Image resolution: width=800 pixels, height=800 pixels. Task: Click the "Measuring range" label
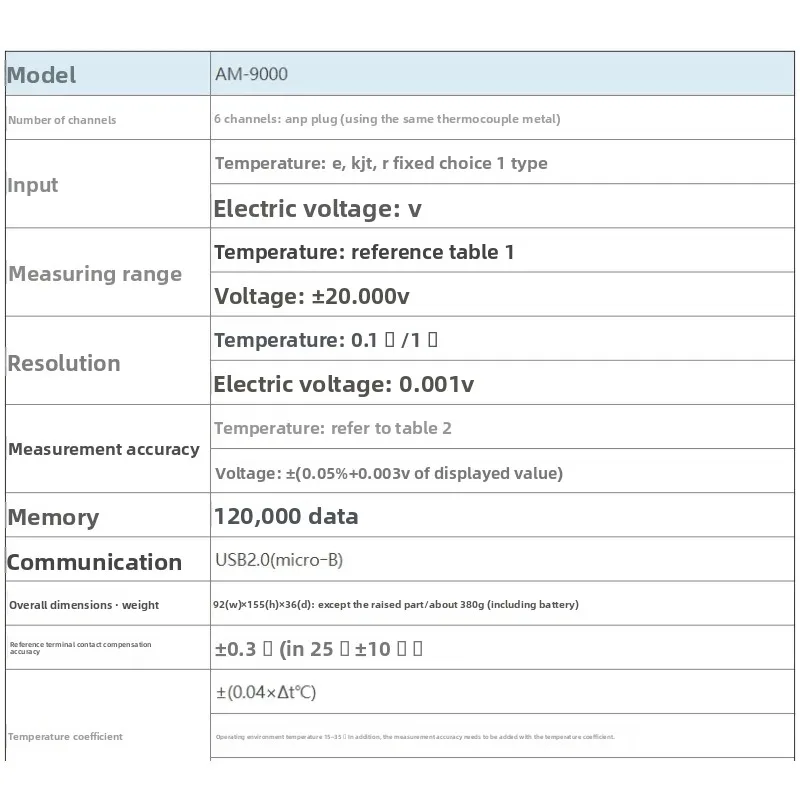click(x=95, y=274)
